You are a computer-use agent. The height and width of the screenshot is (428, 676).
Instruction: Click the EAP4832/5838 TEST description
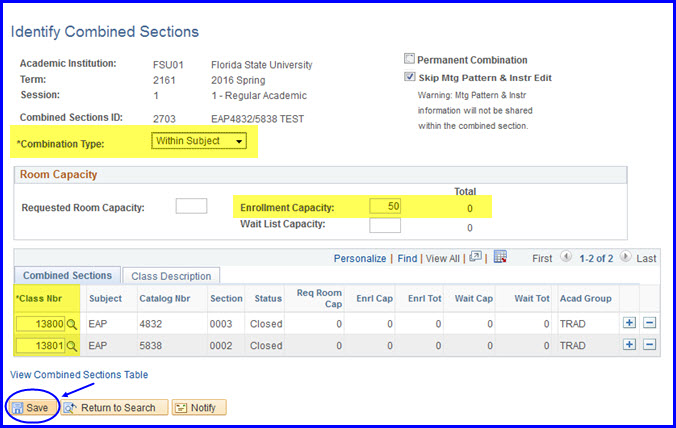[x=257, y=119]
